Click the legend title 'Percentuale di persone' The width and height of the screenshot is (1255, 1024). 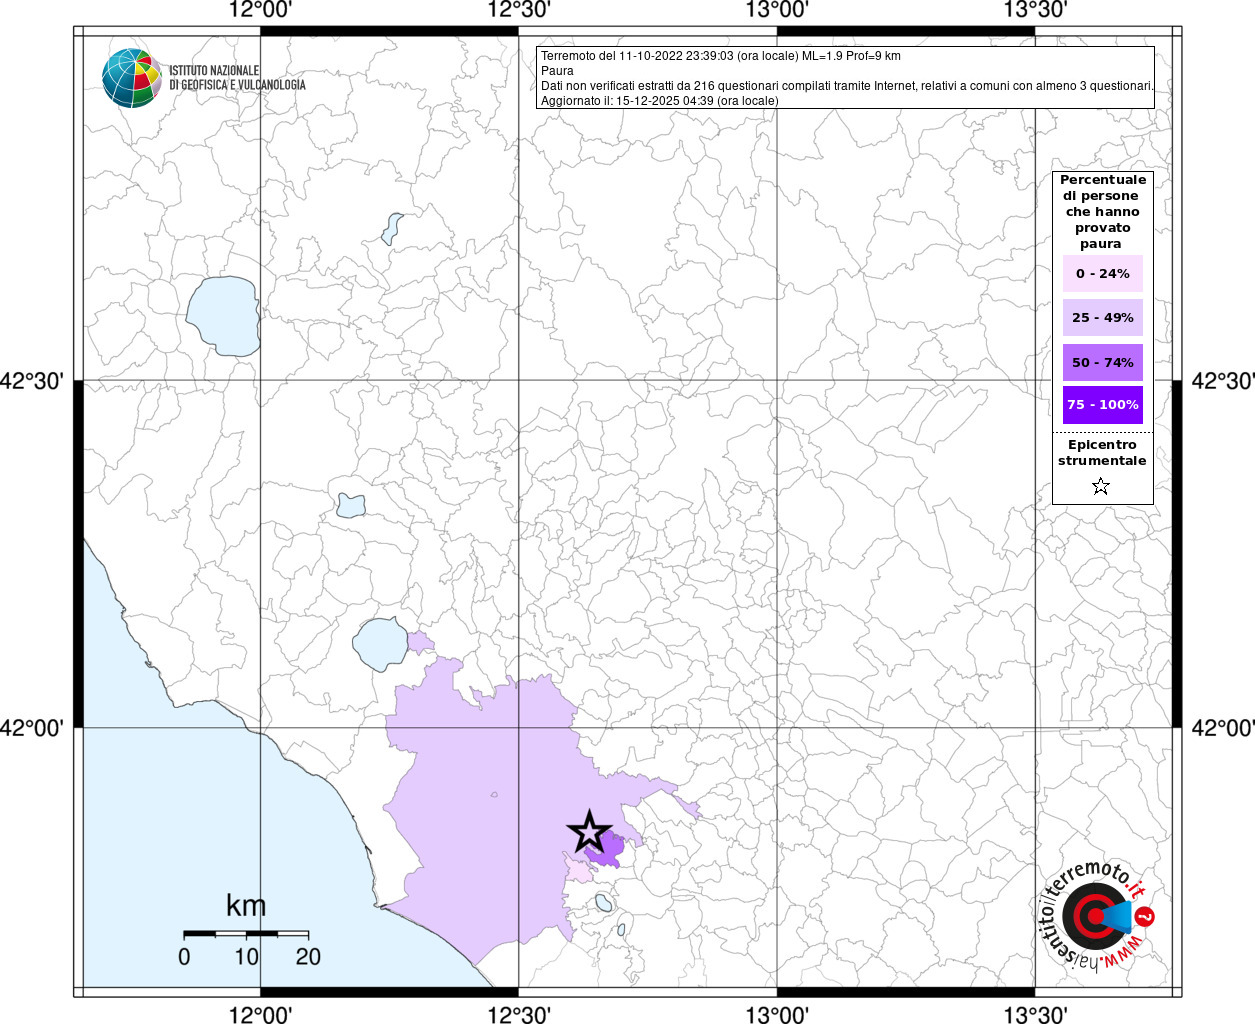tap(1102, 211)
